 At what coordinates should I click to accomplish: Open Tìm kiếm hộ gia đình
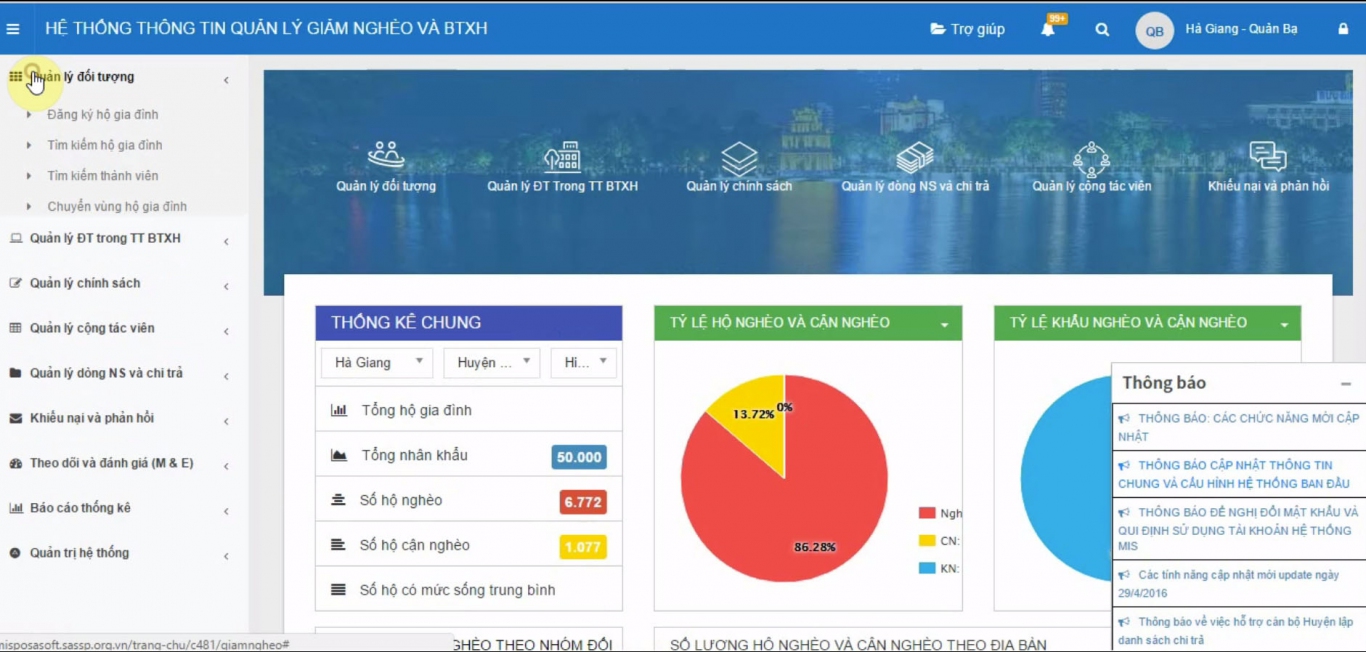pyautogui.click(x=104, y=145)
